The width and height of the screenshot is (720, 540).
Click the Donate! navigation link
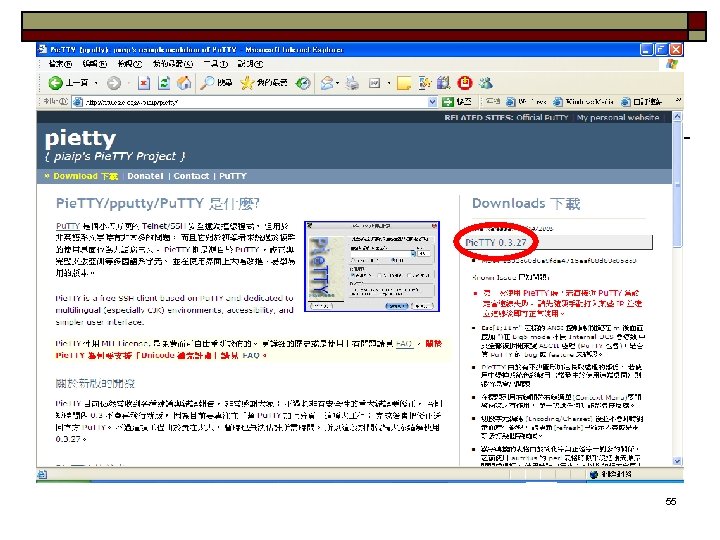(145, 176)
